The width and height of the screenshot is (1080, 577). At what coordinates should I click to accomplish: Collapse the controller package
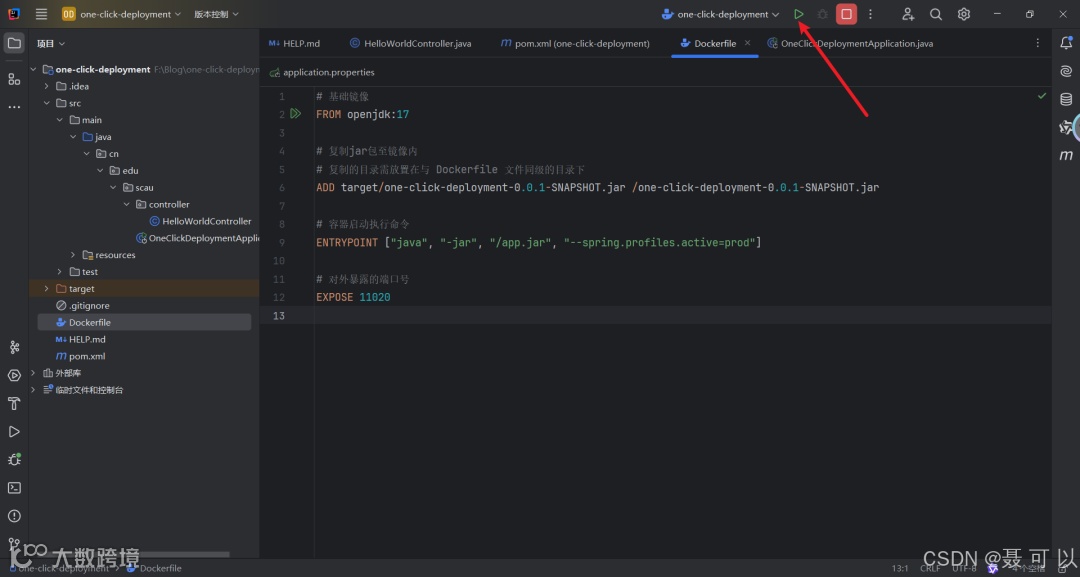[x=127, y=204]
